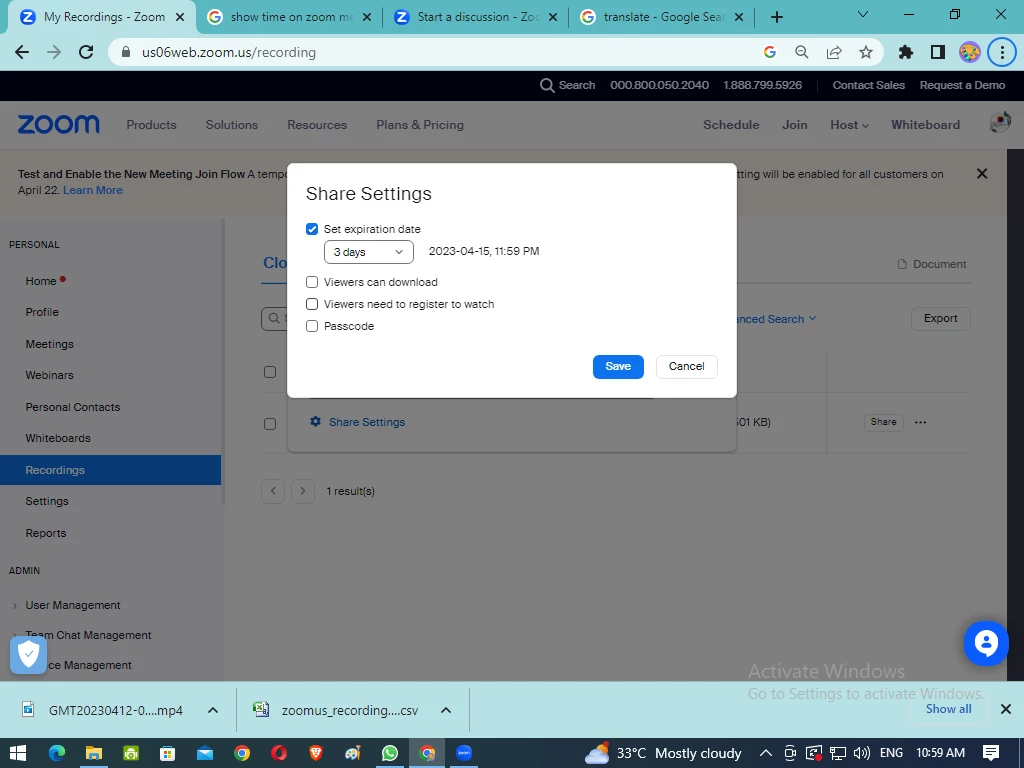Screen dimensions: 1024x768
Task: Open the Contact Sales link
Action: (869, 86)
